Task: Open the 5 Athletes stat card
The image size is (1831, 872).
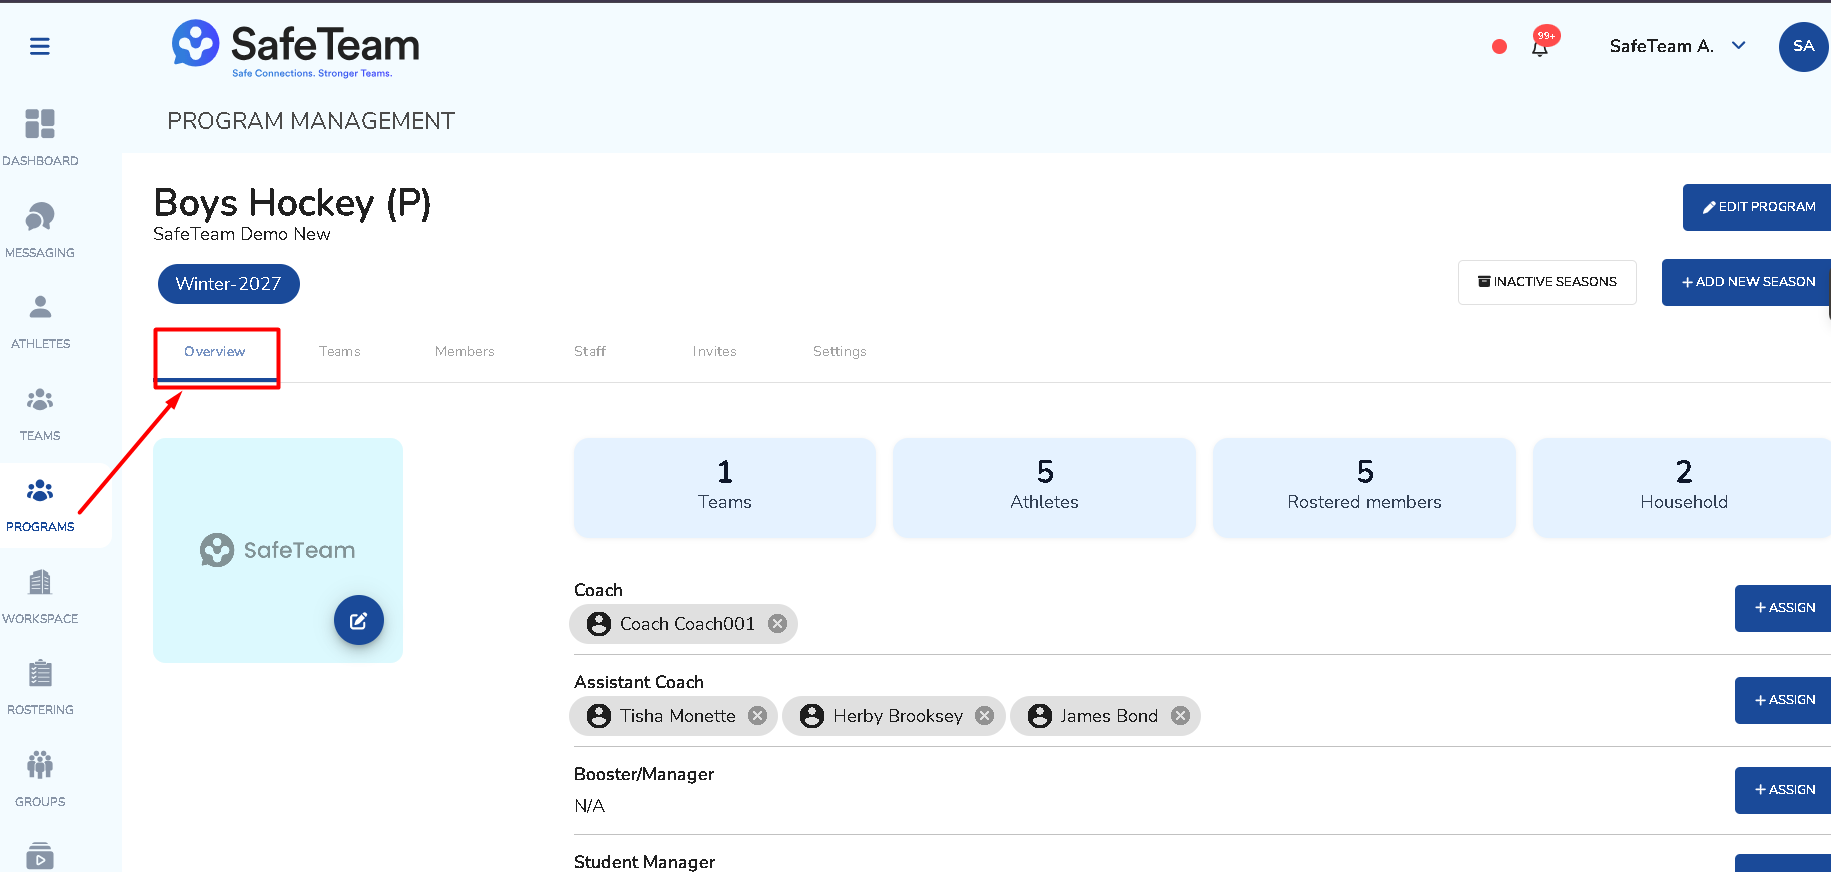Action: (1044, 487)
